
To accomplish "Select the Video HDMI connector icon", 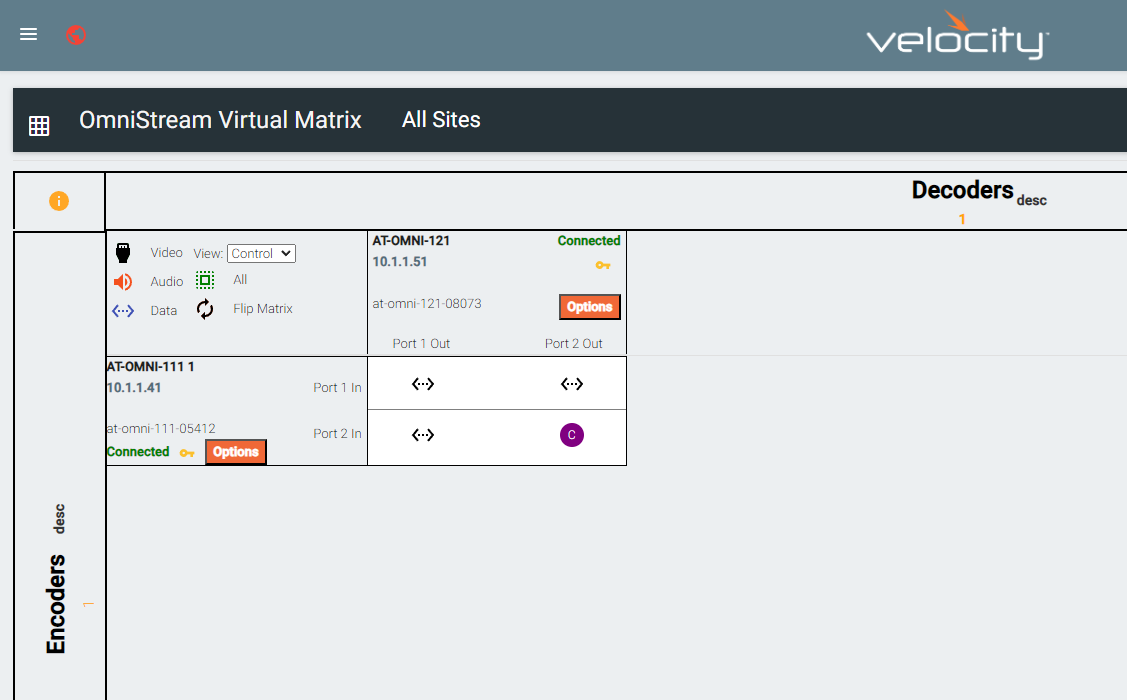I will (x=123, y=253).
